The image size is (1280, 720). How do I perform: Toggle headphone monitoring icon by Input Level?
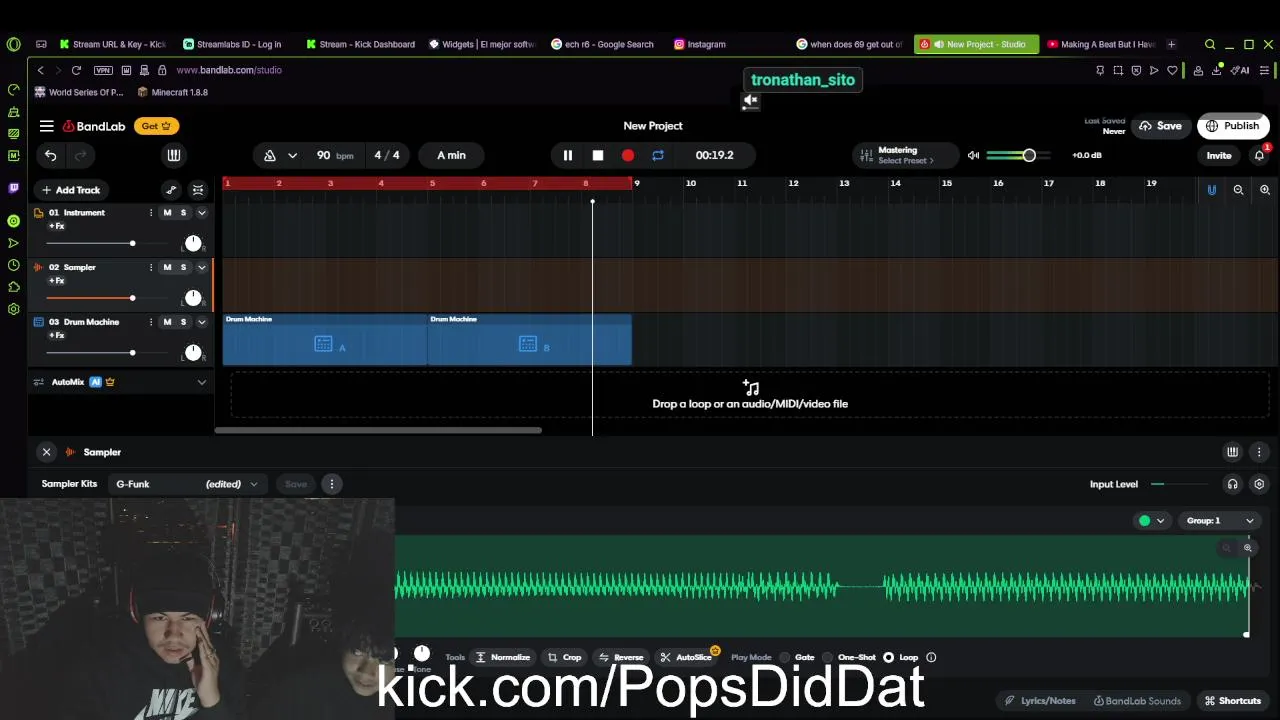1232,484
